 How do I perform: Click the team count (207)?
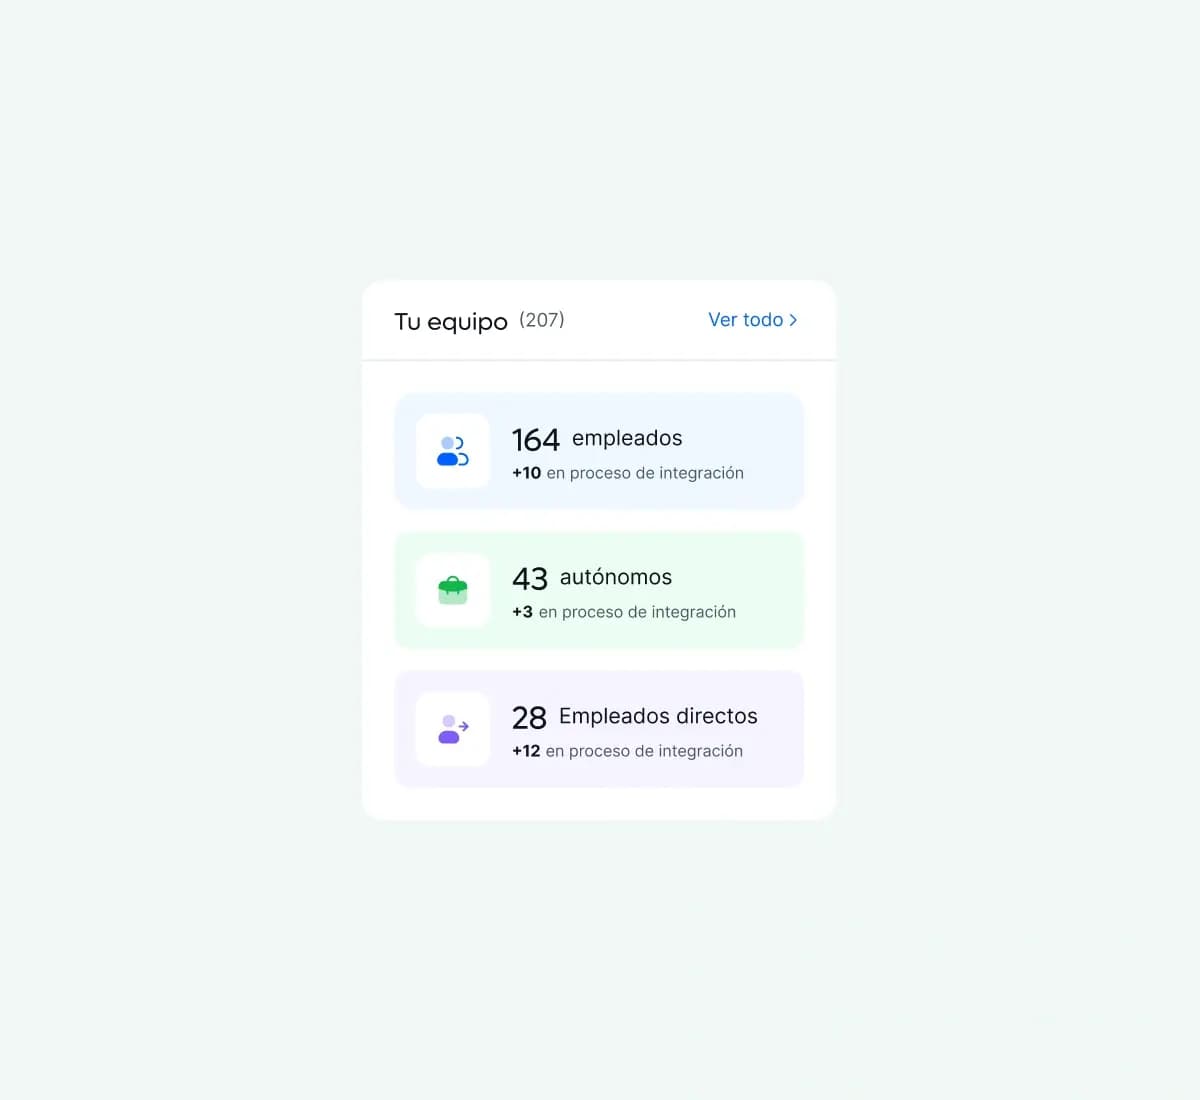click(x=542, y=320)
